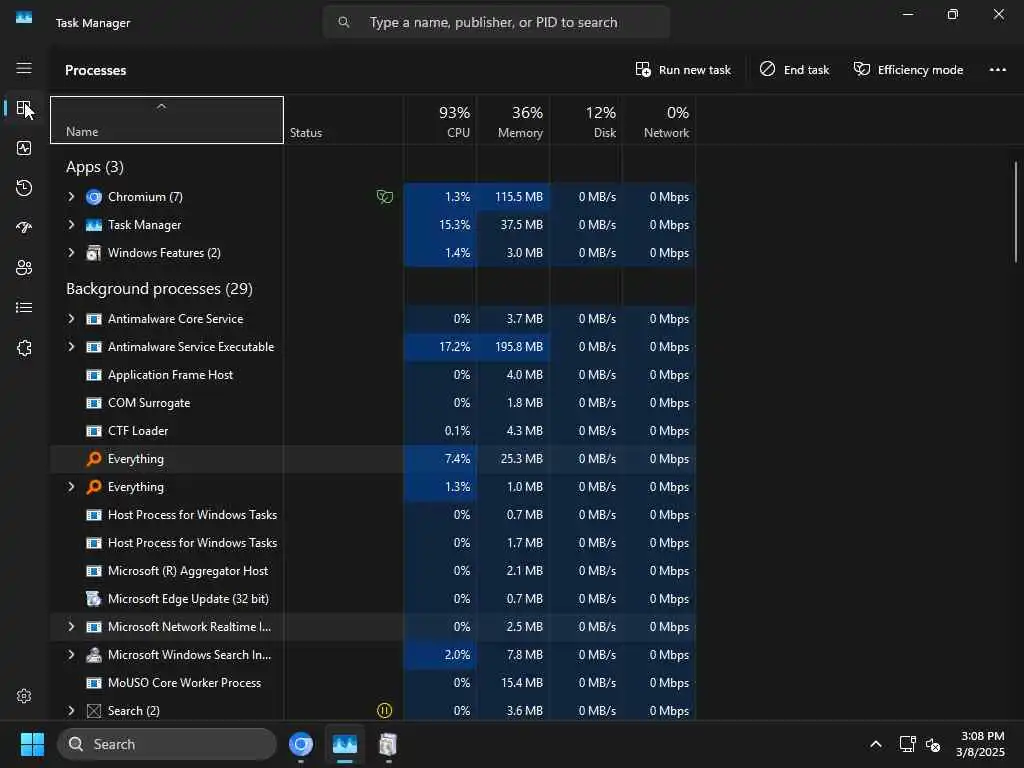Screen dimensions: 1024x768
Task: Expand Antimalware Core Service
Action: 71,319
